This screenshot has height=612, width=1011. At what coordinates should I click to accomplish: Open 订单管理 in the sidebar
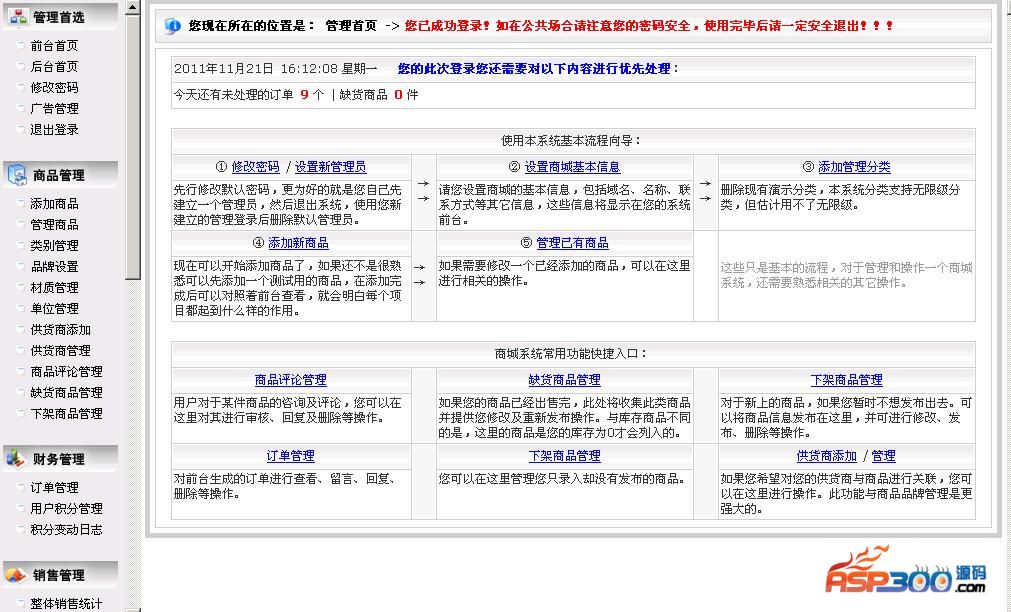[54, 488]
